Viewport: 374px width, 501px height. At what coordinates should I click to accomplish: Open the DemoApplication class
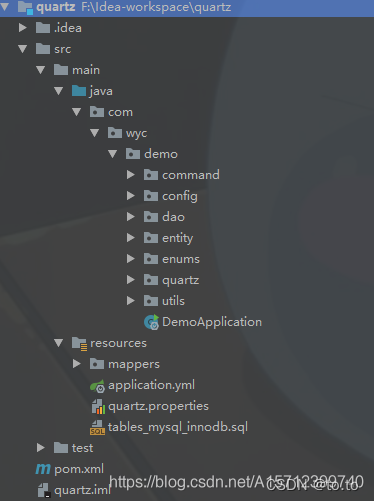[212, 322]
